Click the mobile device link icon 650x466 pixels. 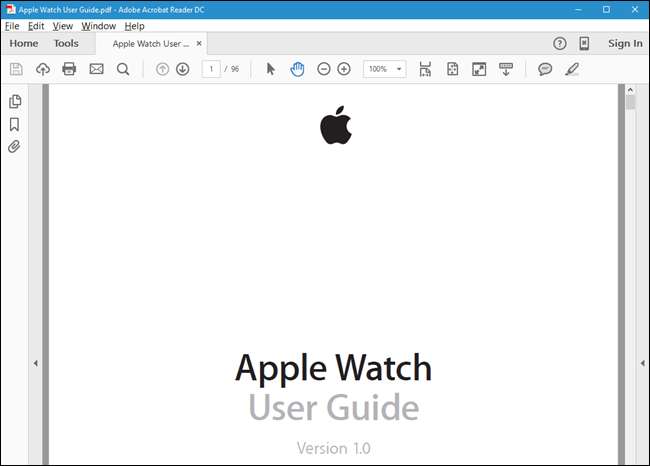(x=584, y=43)
